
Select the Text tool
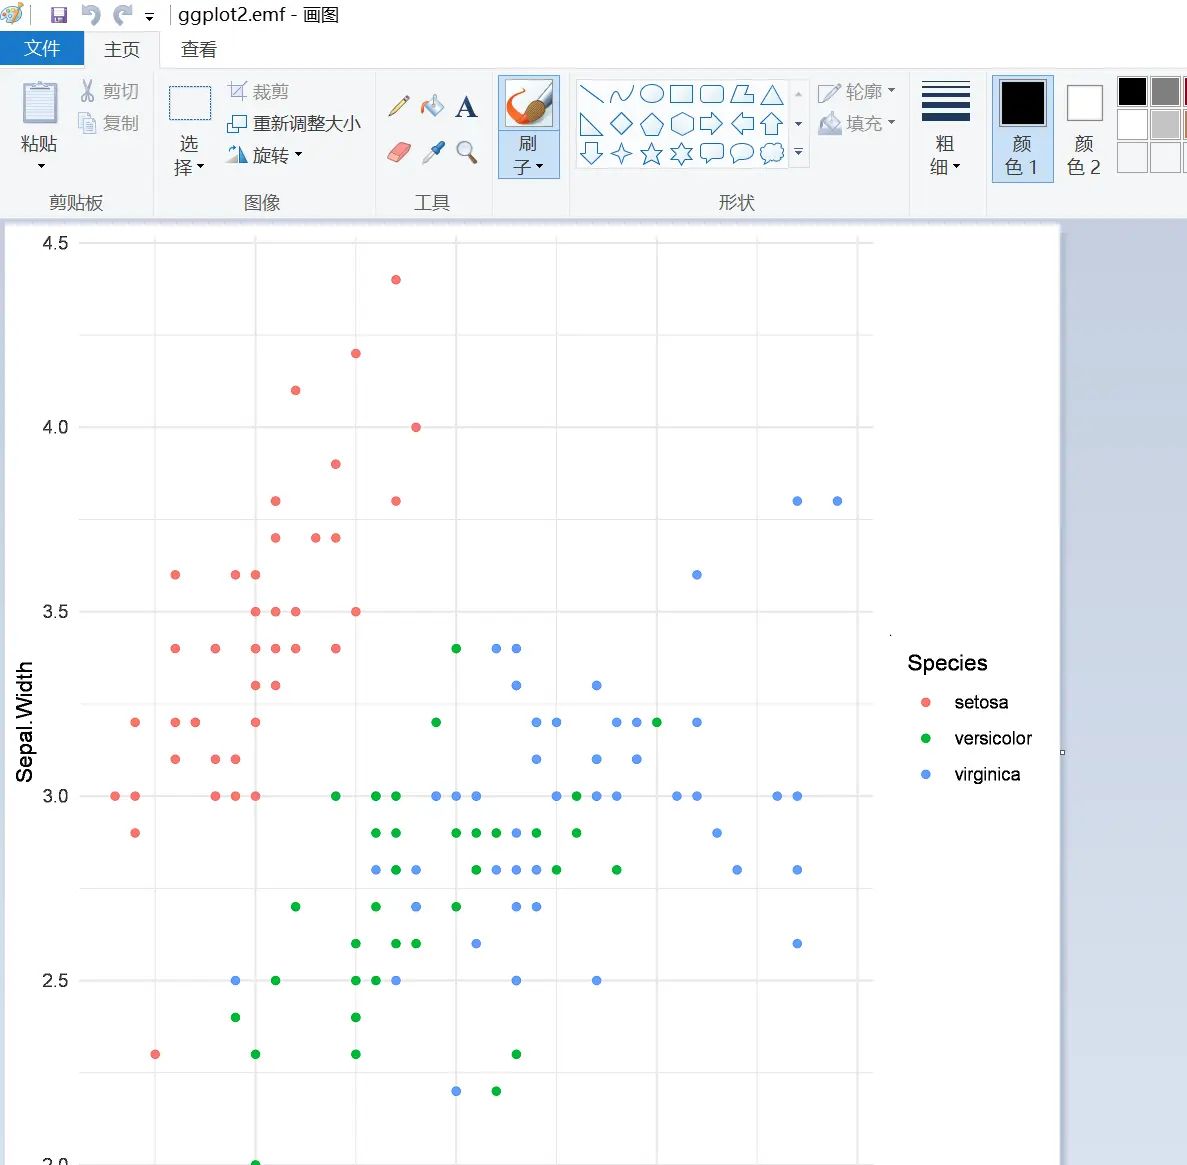click(466, 107)
